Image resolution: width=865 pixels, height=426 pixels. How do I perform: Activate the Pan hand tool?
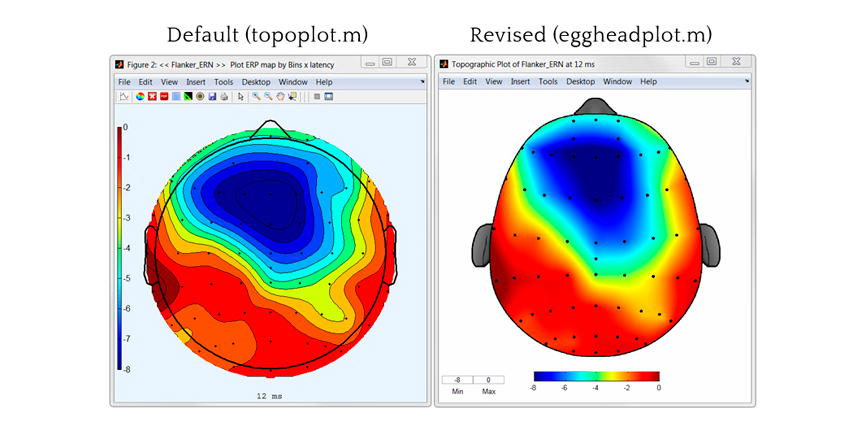[281, 97]
